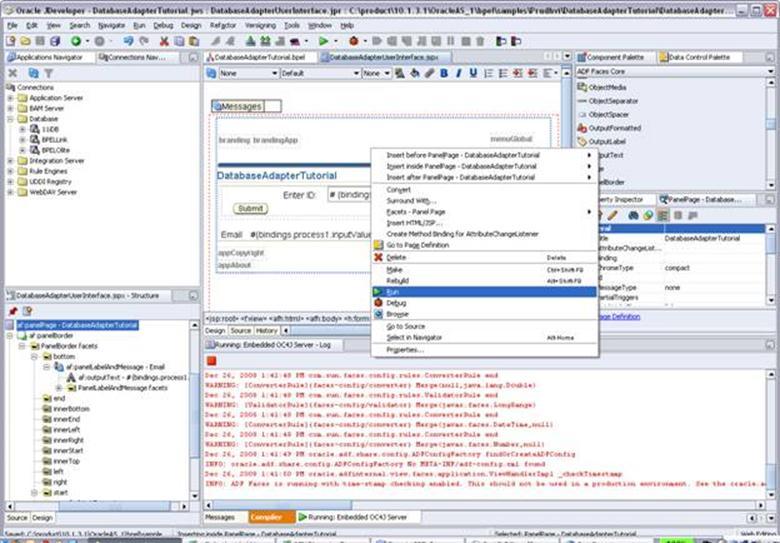The width and height of the screenshot is (780, 543).
Task: Select the BPELLink database connection
Action: pos(54,140)
